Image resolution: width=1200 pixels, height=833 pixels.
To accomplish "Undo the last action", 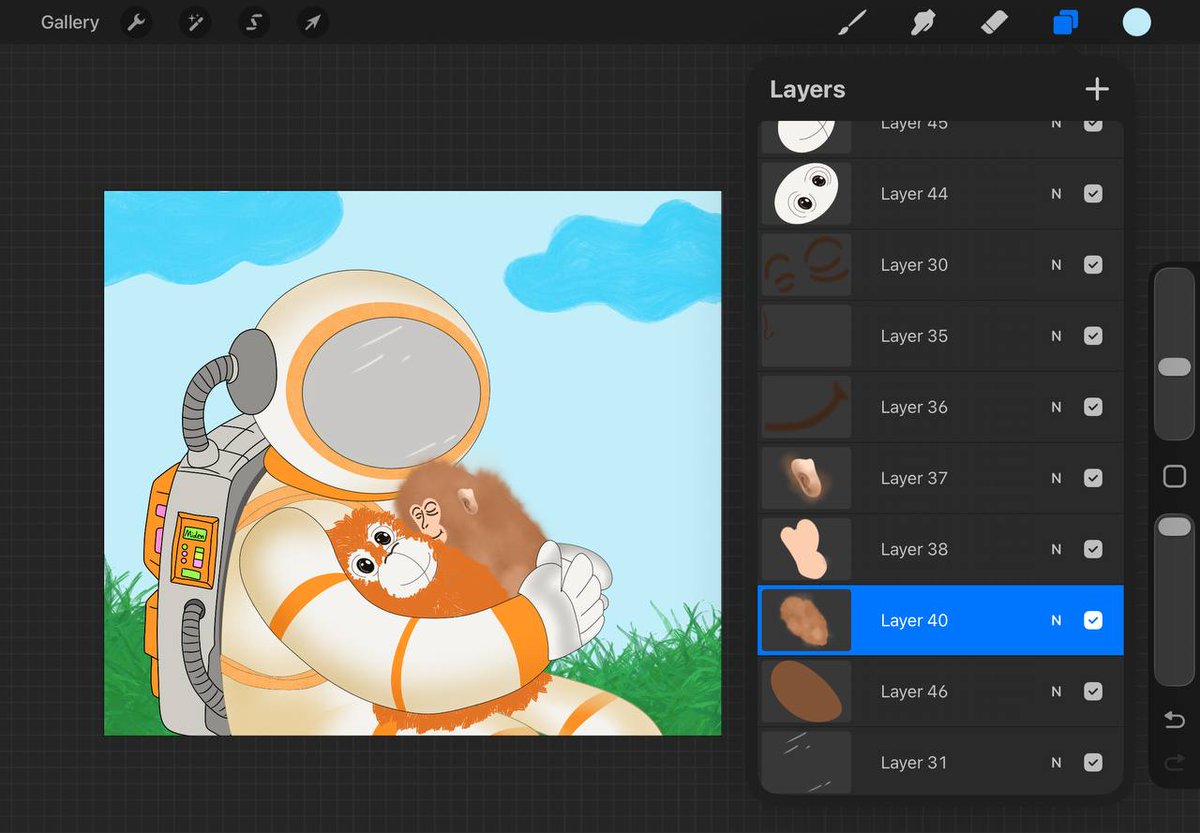I will (1174, 720).
